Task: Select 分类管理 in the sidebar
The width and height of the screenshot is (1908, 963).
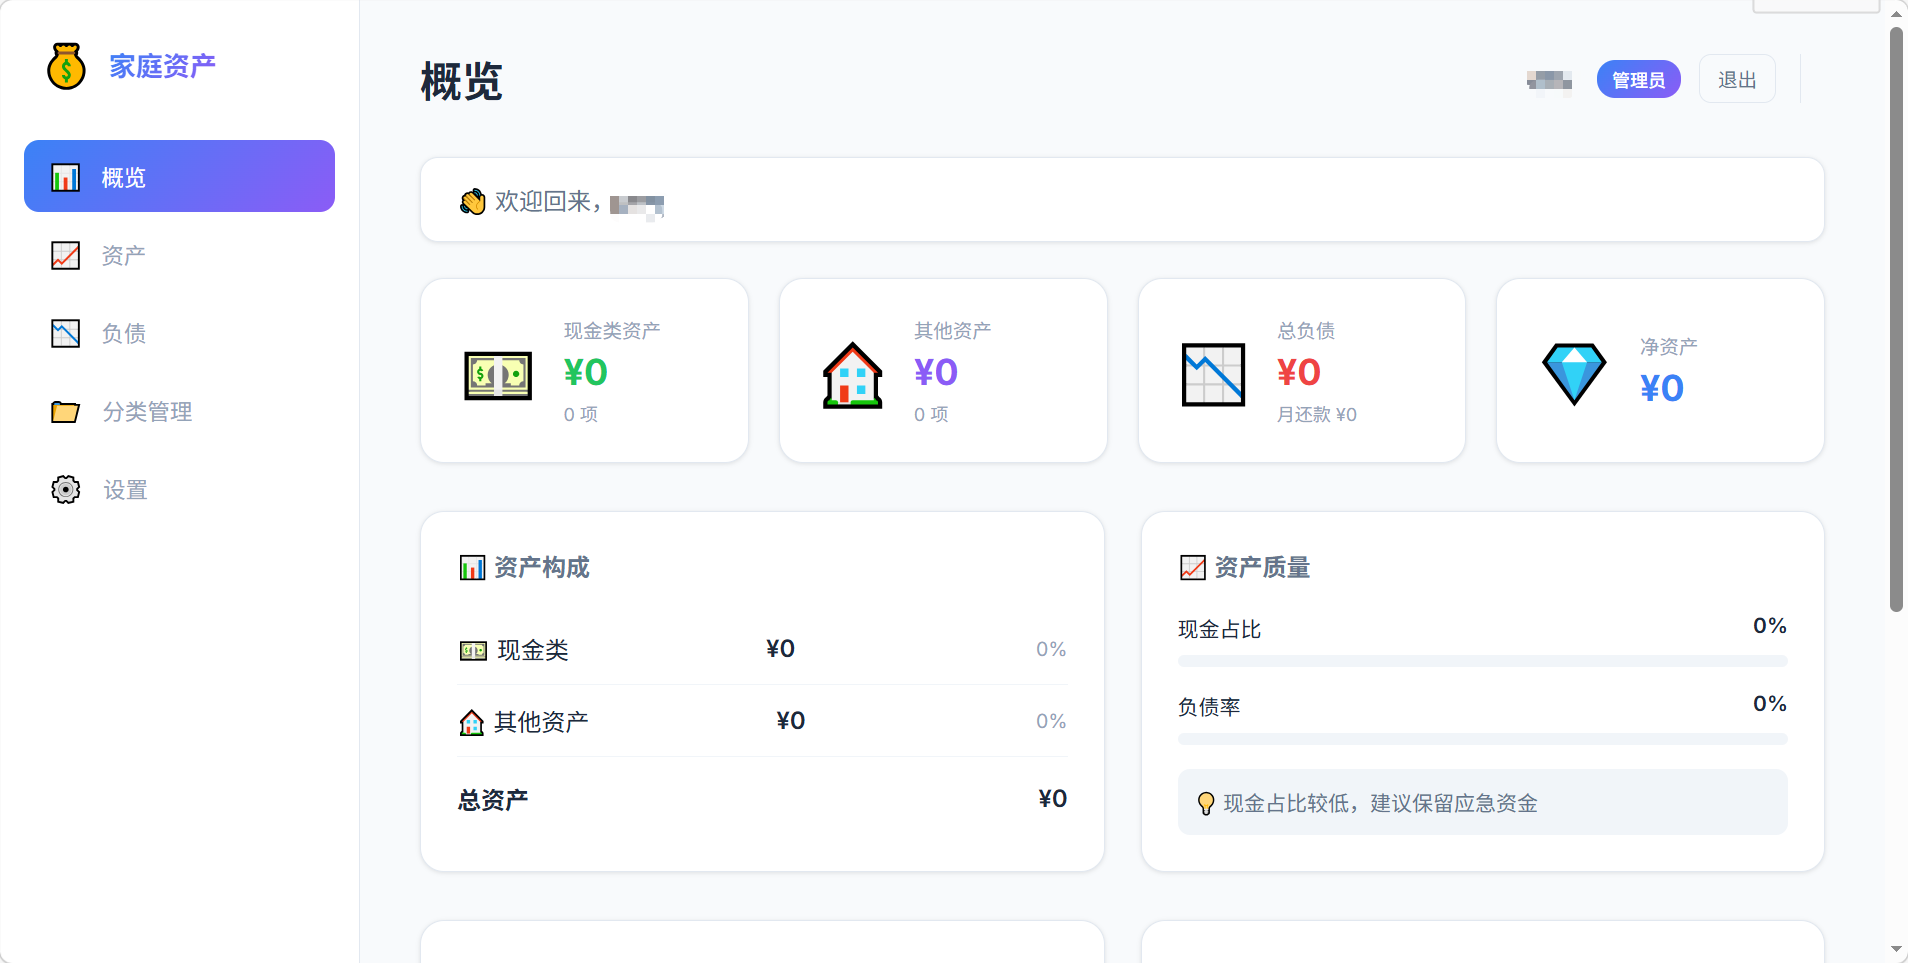Action: coord(179,411)
